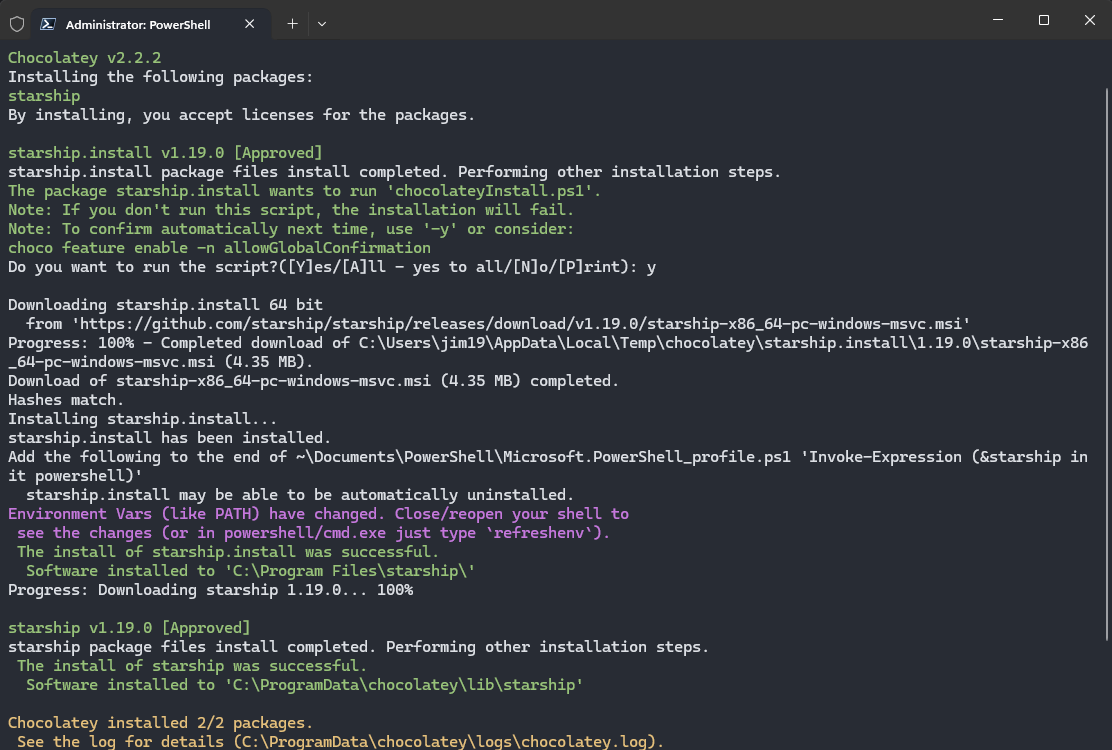The image size is (1112, 750).
Task: Click "Installing starship.install..." line
Action: tap(143, 419)
